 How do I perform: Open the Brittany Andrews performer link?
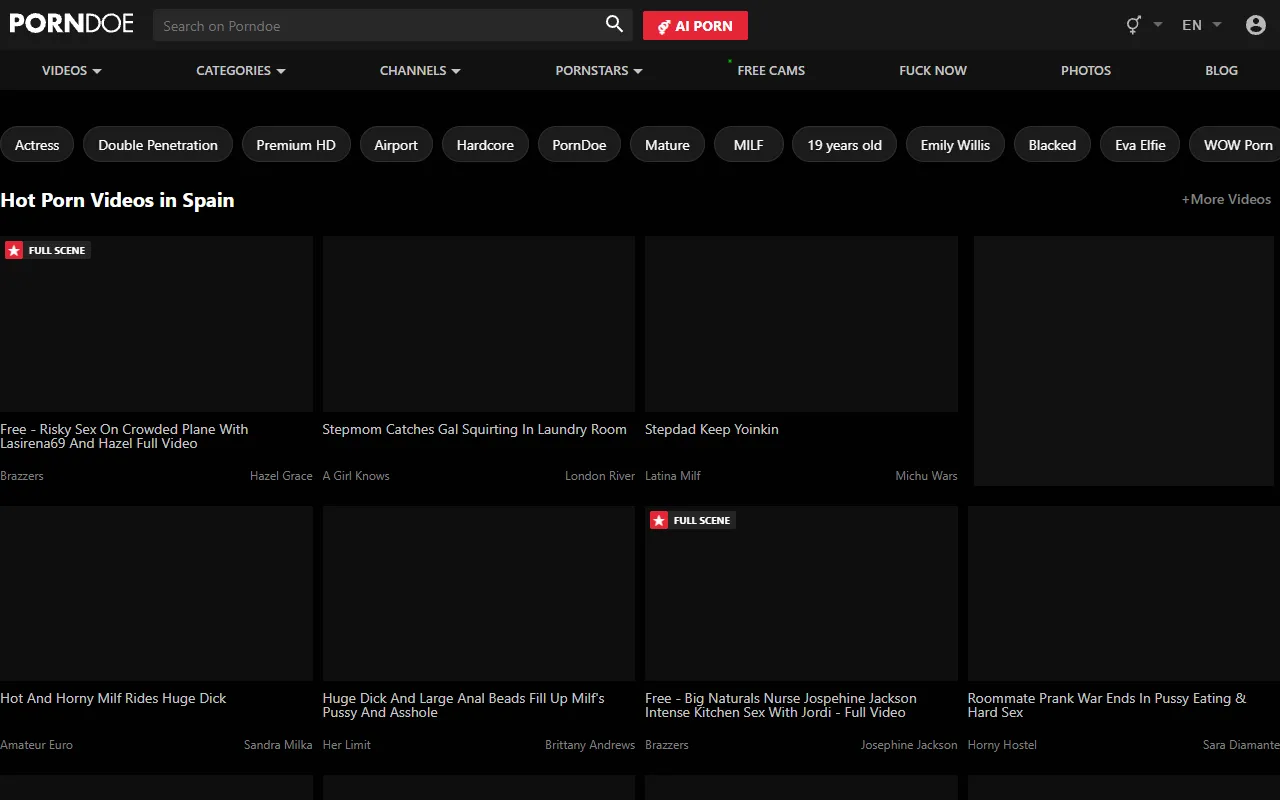[590, 745]
